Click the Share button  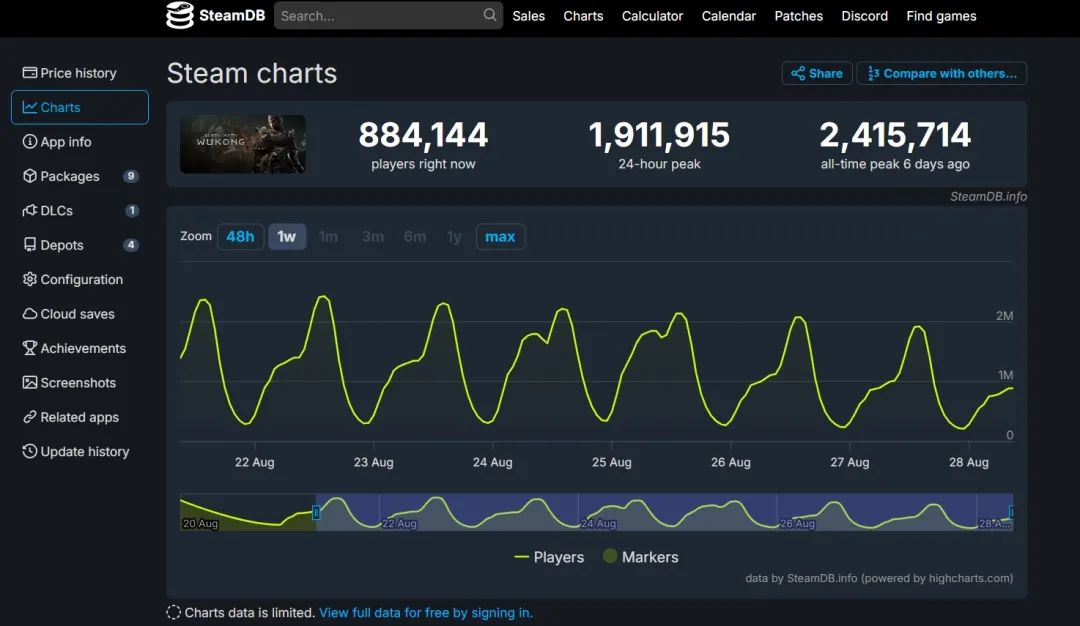point(817,73)
